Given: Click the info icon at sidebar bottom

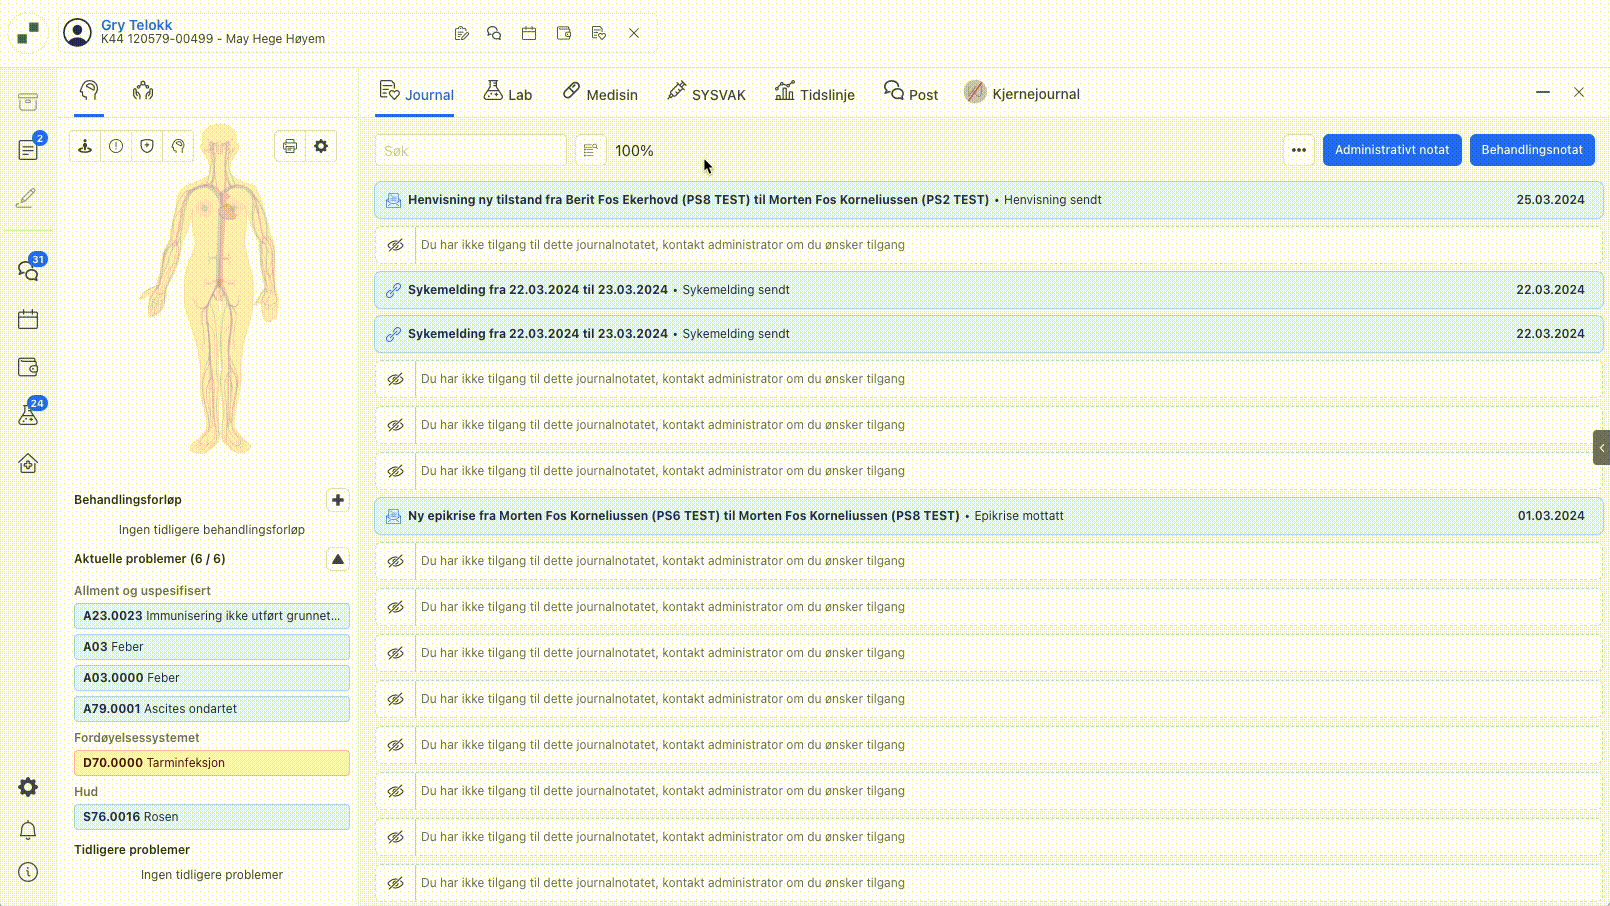Looking at the screenshot, I should tap(28, 872).
